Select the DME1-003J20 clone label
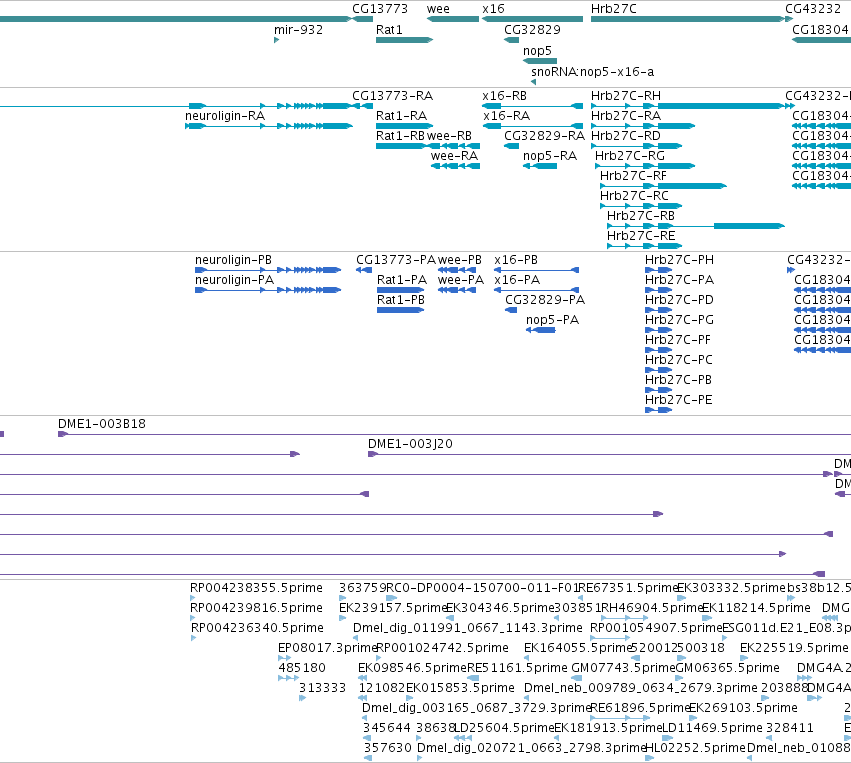The image size is (851, 763). [410, 444]
